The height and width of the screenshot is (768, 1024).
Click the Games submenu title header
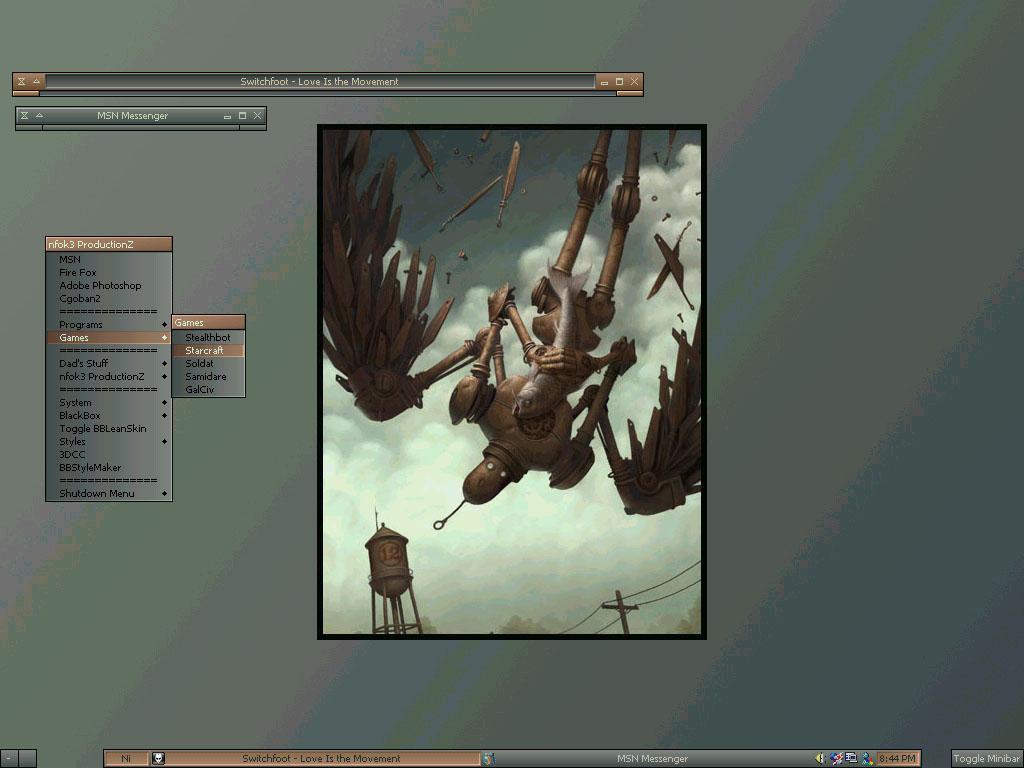point(208,323)
